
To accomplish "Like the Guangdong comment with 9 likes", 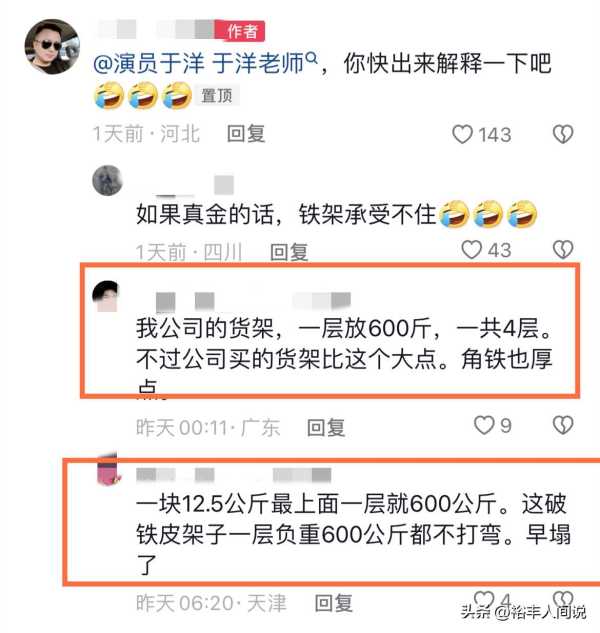I will (x=484, y=425).
